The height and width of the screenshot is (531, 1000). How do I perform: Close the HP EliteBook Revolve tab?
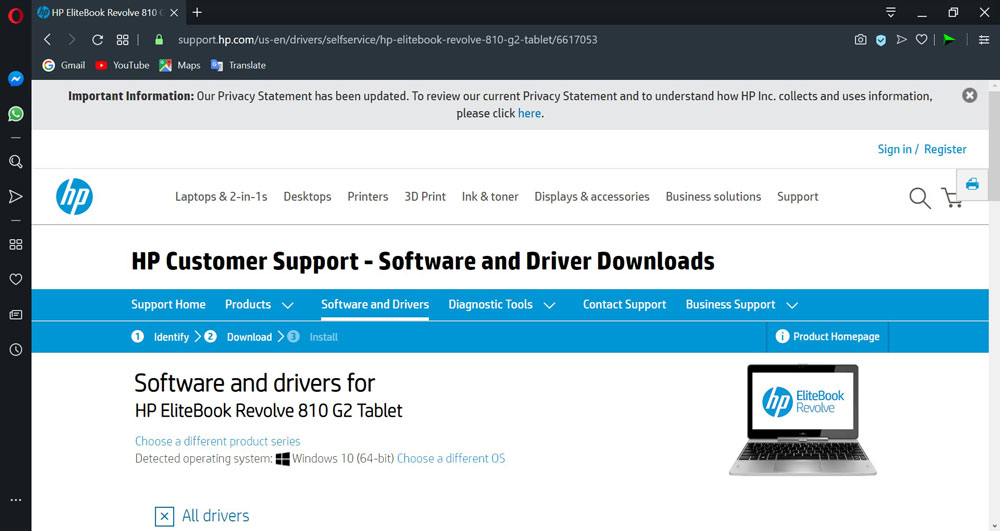tap(173, 13)
